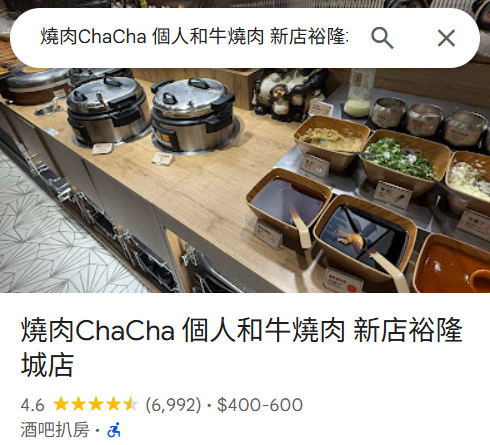Click the 4.6 rating number

32,405
